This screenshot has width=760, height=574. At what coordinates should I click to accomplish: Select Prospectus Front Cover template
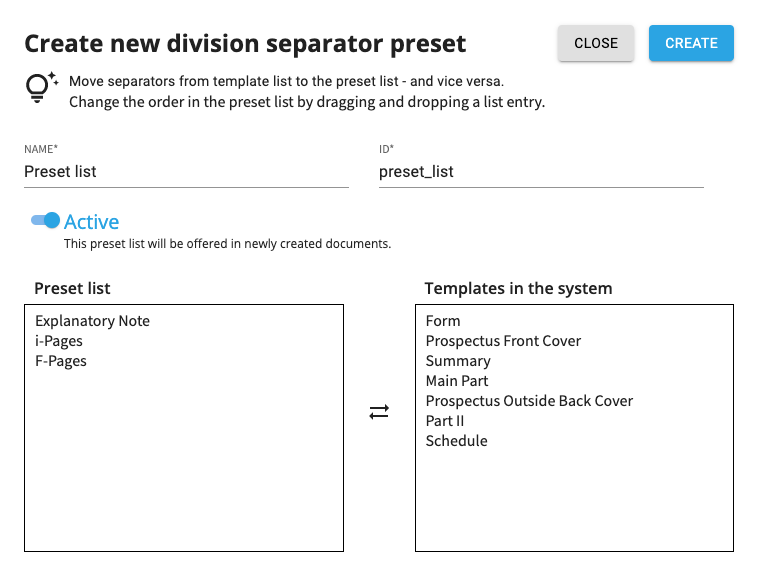[x=503, y=341]
